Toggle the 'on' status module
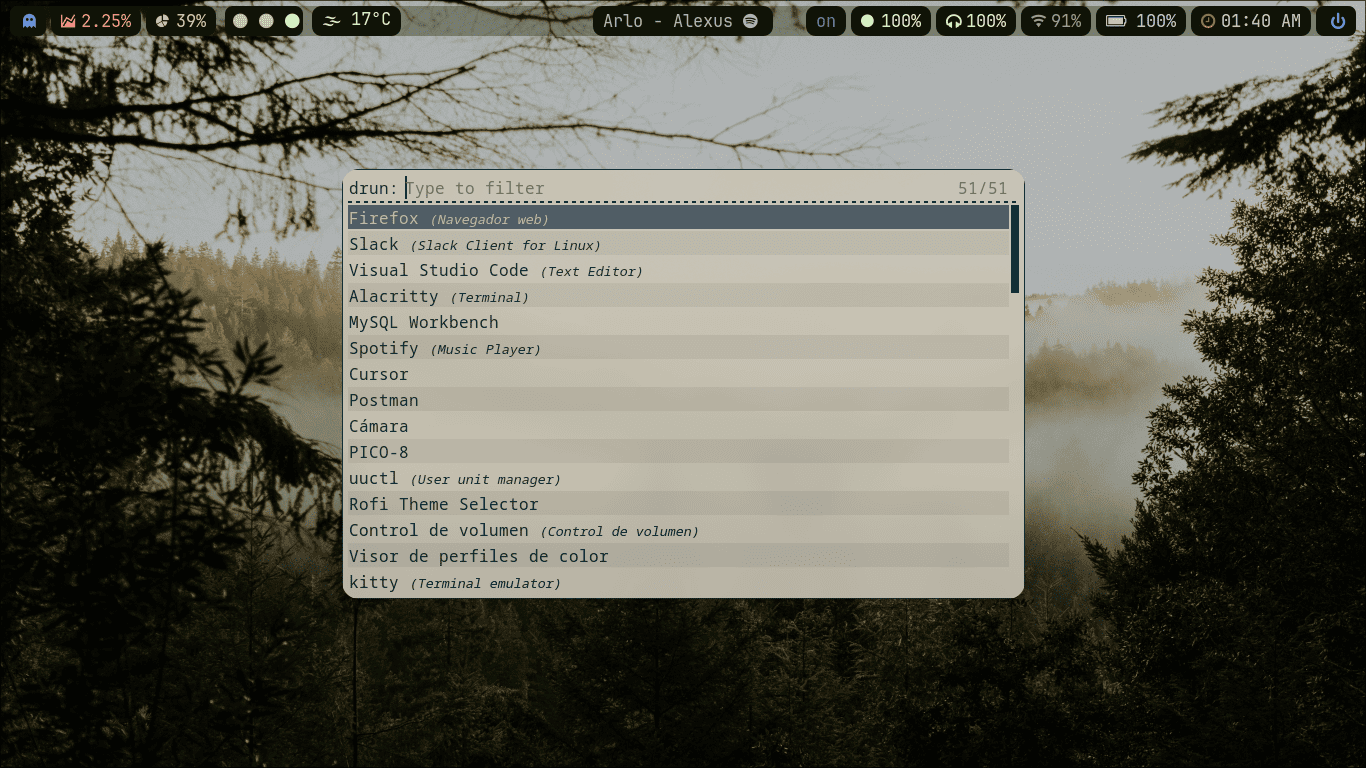The width and height of the screenshot is (1366, 768). [826, 21]
